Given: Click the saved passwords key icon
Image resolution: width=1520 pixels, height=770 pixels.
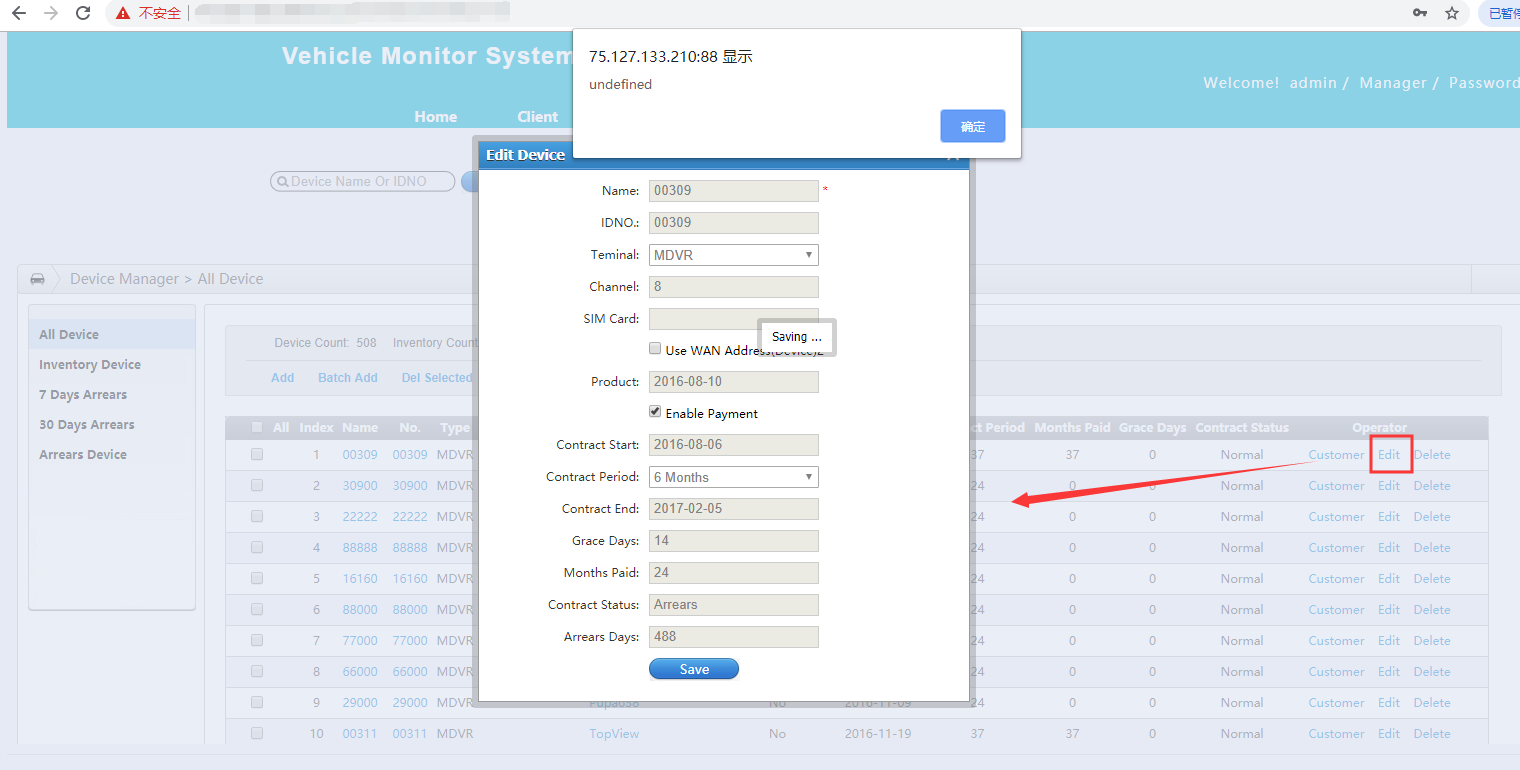Looking at the screenshot, I should click(x=1420, y=13).
